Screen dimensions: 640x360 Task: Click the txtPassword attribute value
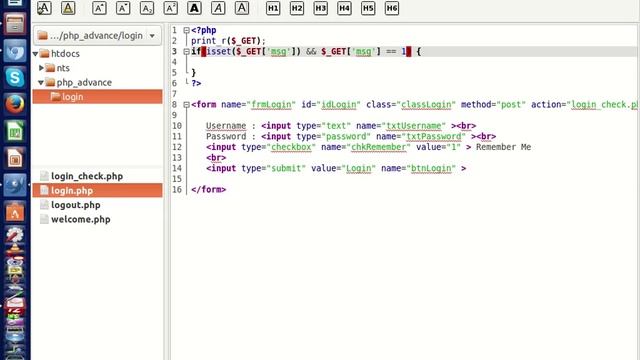[x=434, y=136]
